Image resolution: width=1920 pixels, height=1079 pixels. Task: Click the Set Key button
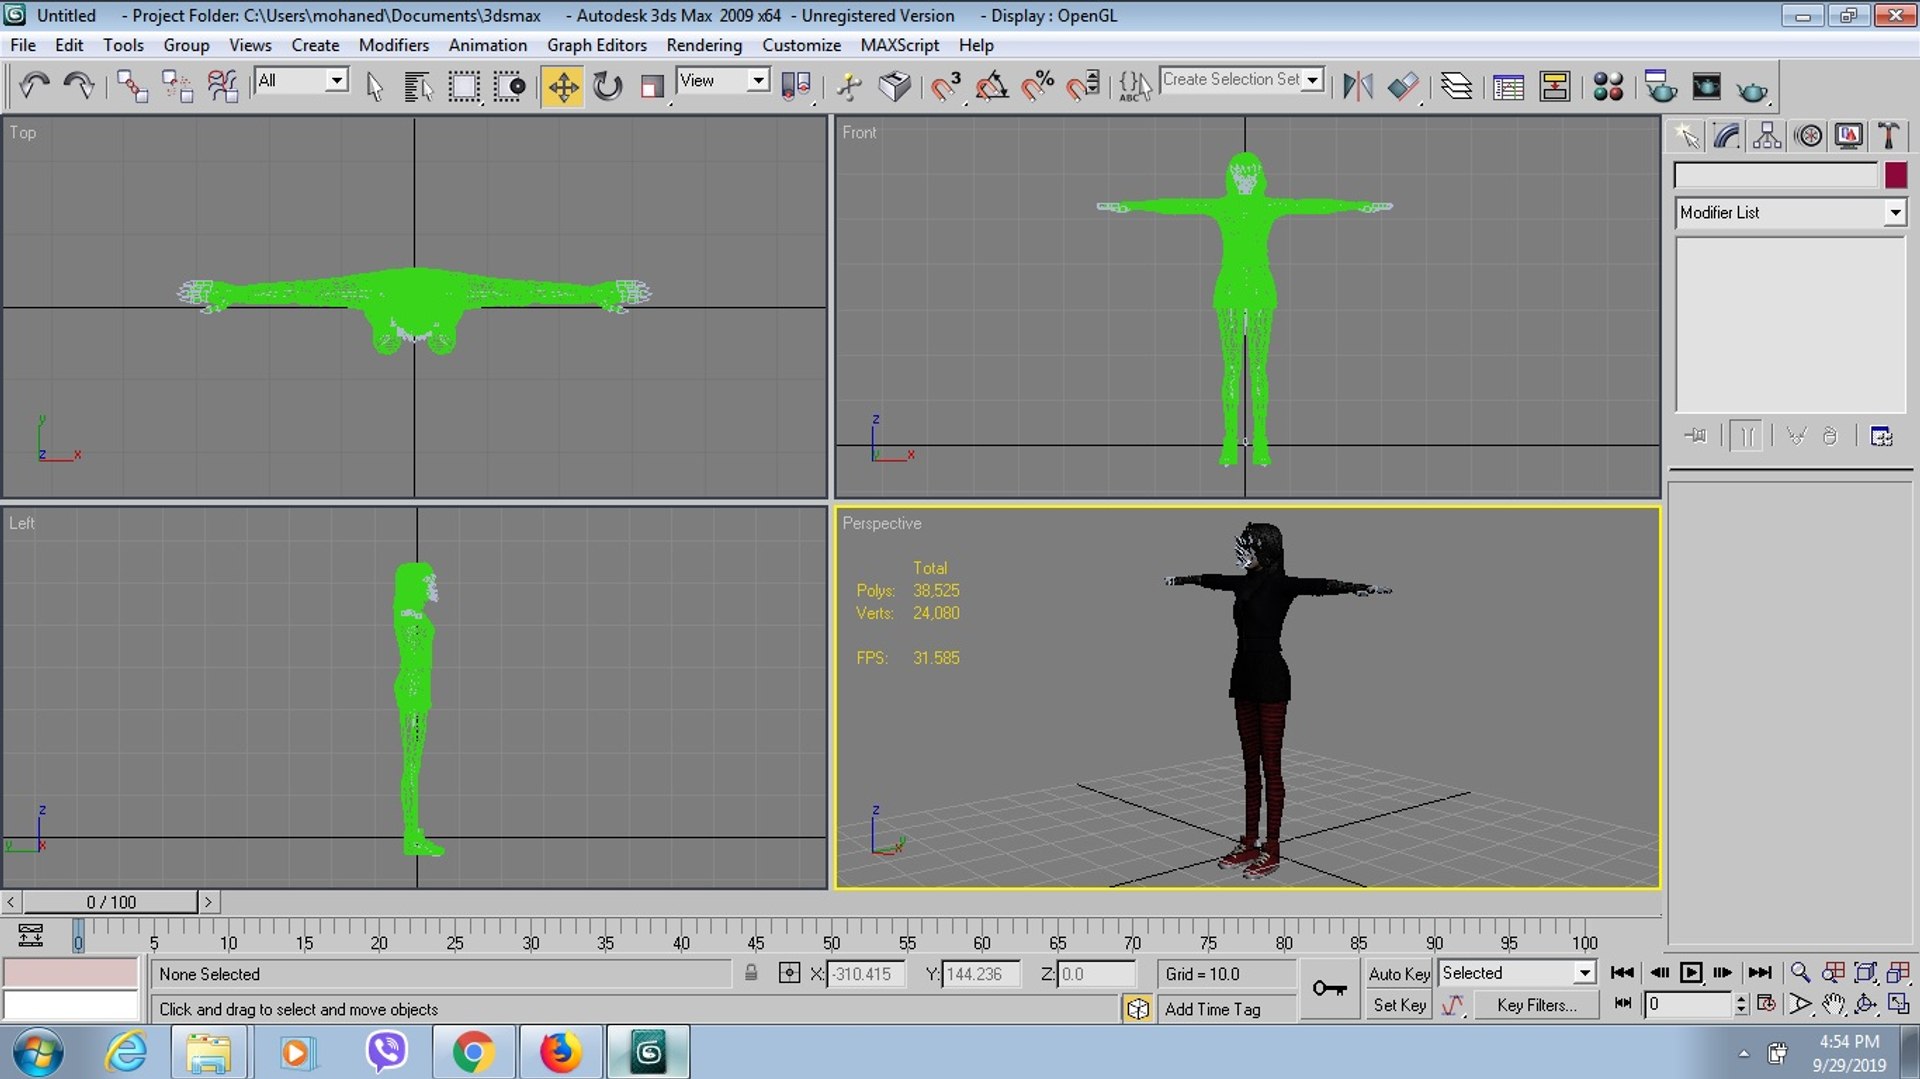(x=1399, y=1005)
